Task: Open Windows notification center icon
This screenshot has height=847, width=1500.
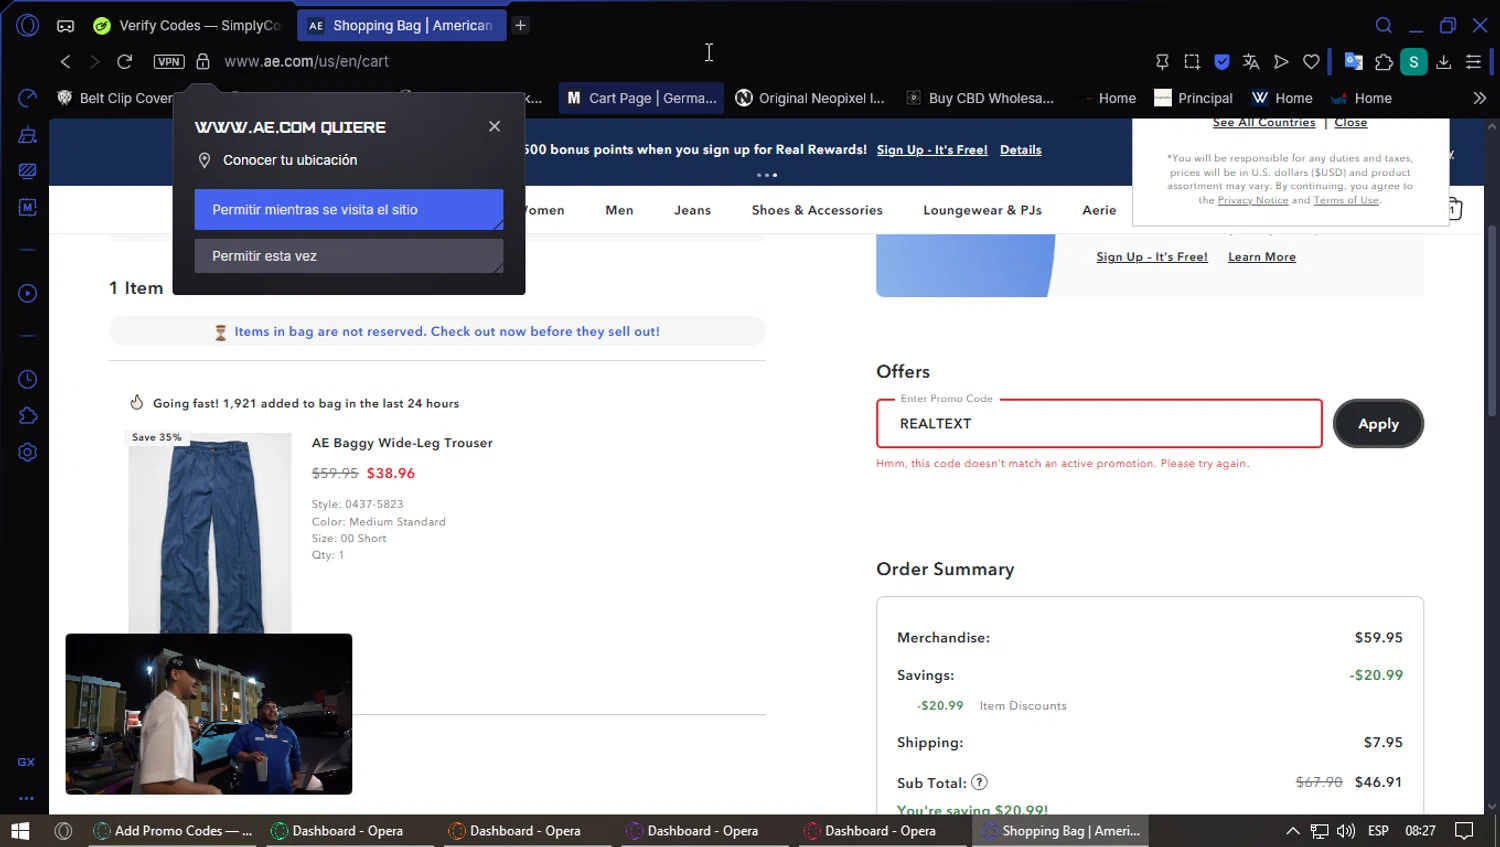Action: pos(1464,831)
